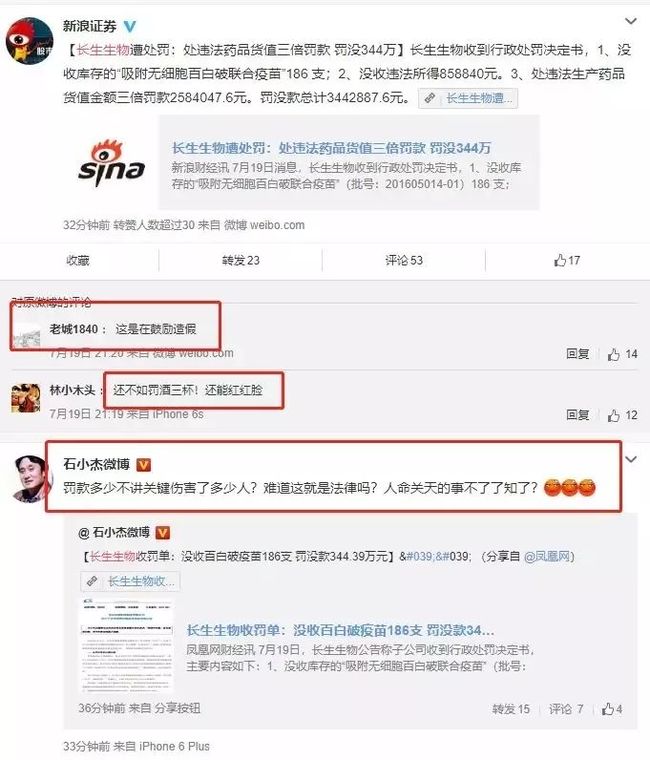Open article title 长生物遭处罚 link

331,148
